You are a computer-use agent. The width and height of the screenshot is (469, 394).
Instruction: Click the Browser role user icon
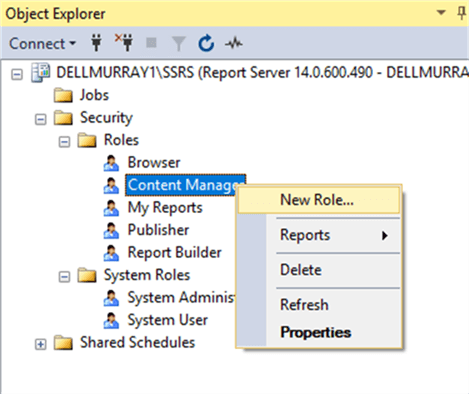(x=111, y=163)
